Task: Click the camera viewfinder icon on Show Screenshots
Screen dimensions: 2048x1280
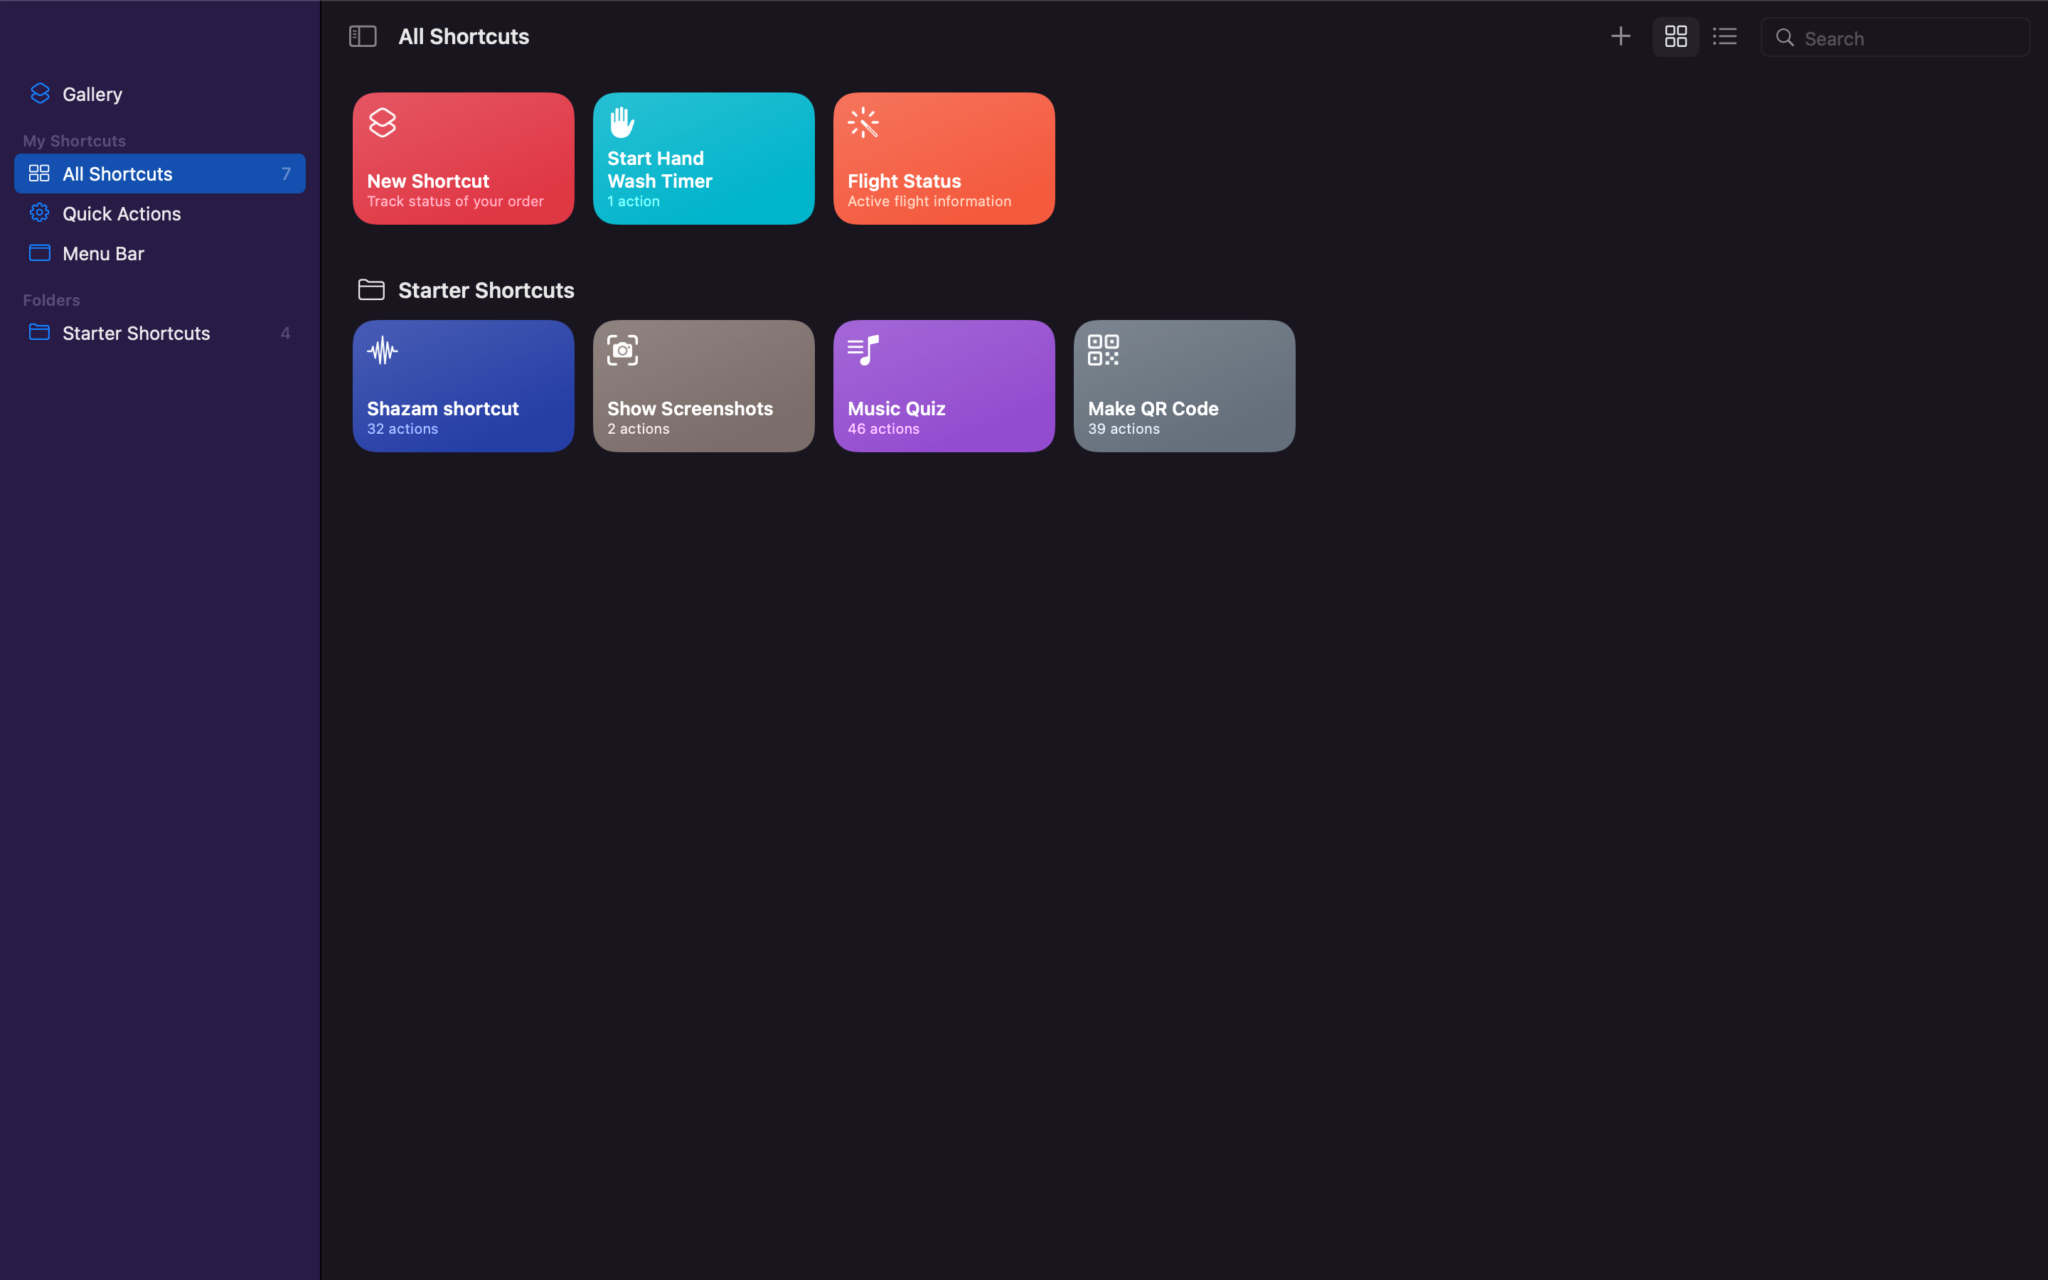Action: click(x=622, y=351)
